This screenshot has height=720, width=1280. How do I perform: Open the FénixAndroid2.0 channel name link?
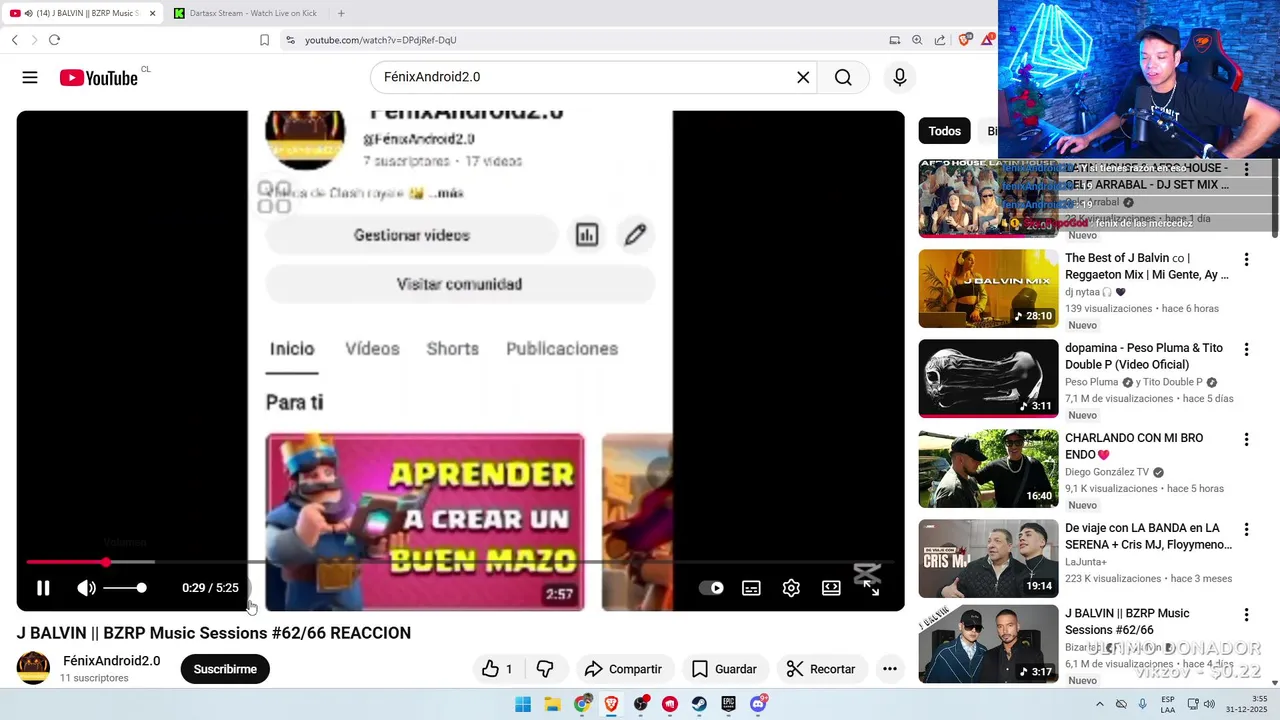(x=111, y=661)
